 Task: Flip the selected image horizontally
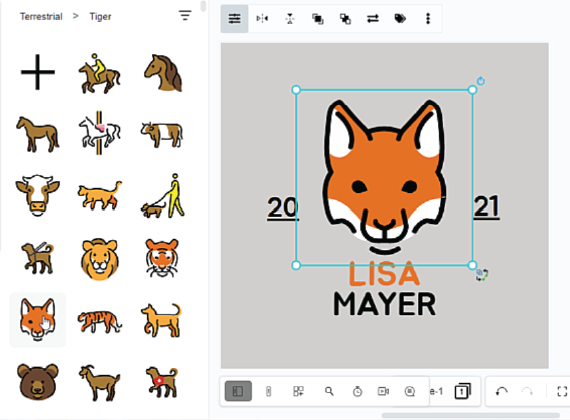point(262,19)
